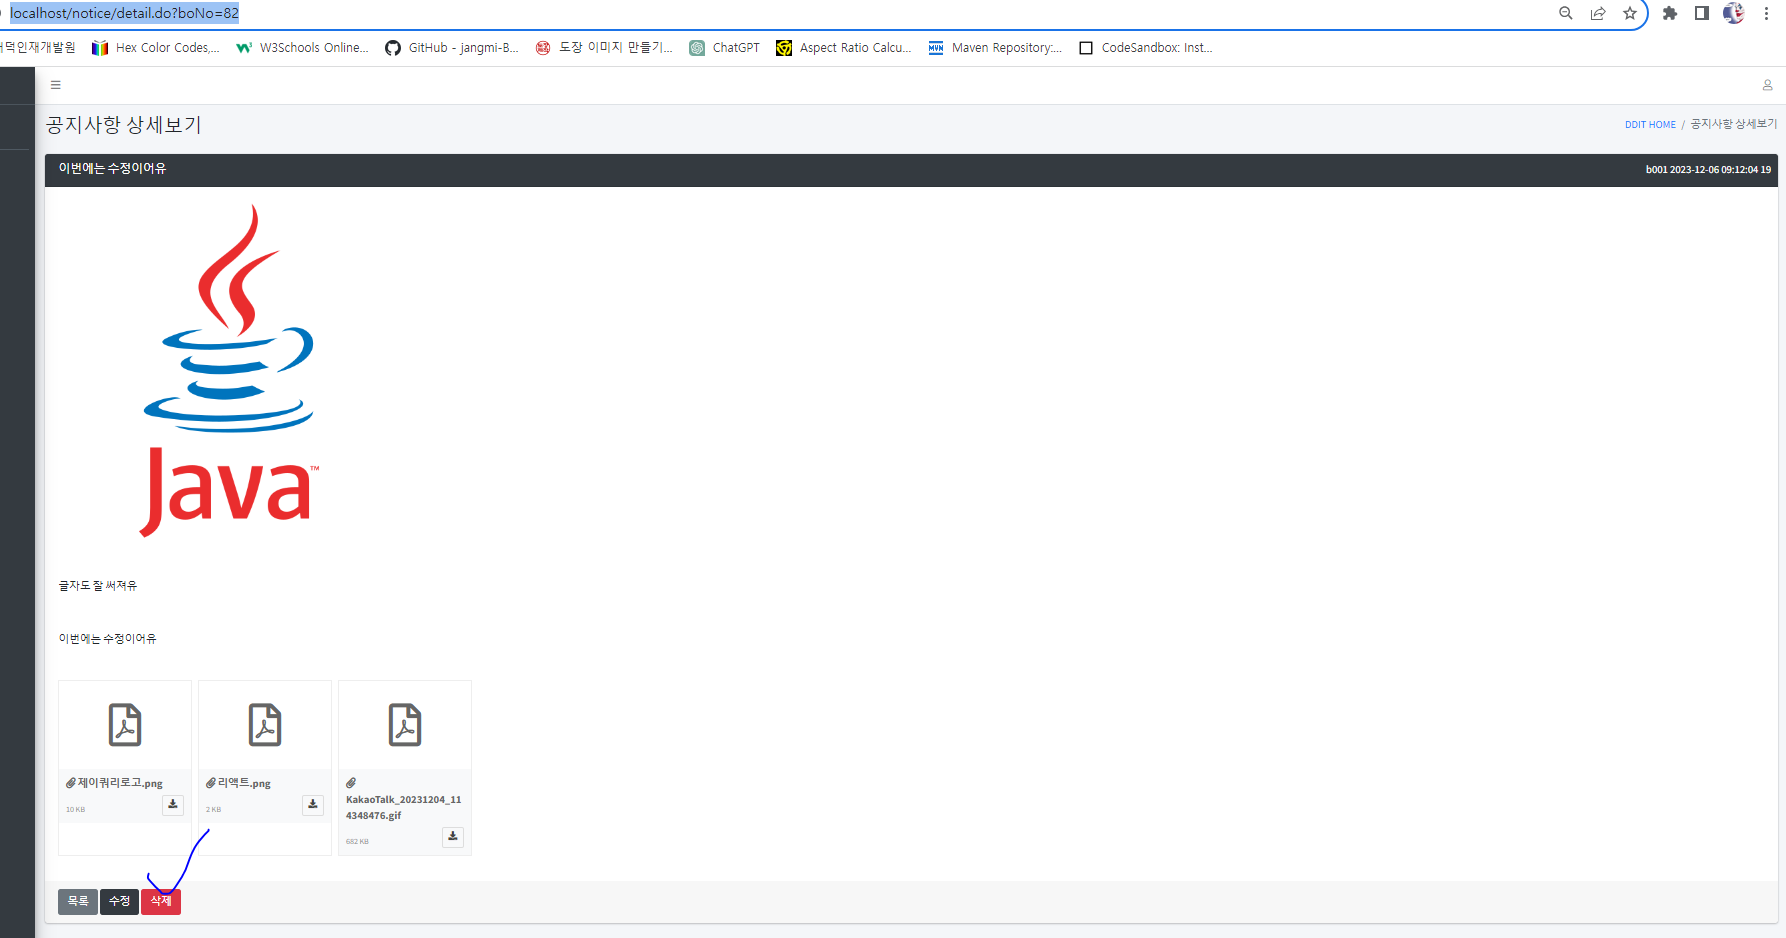The image size is (1786, 938).
Task: Open Aspect Ratio Calculator bookmark
Action: tap(844, 48)
